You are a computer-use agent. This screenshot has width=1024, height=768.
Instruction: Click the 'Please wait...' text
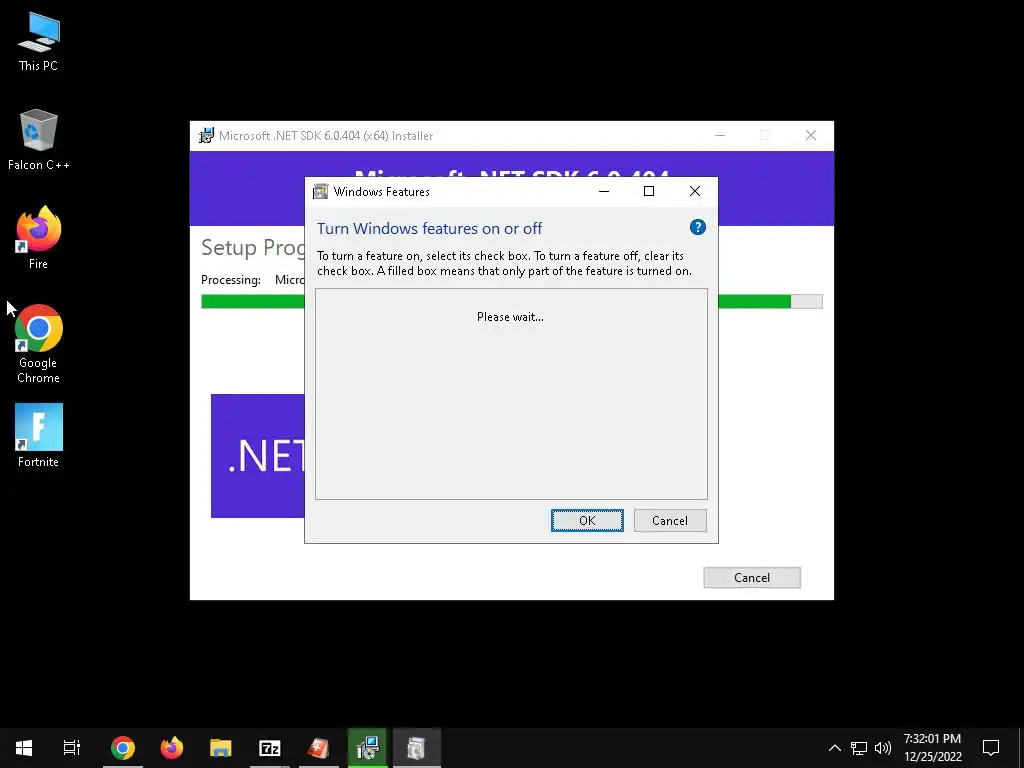coord(510,317)
